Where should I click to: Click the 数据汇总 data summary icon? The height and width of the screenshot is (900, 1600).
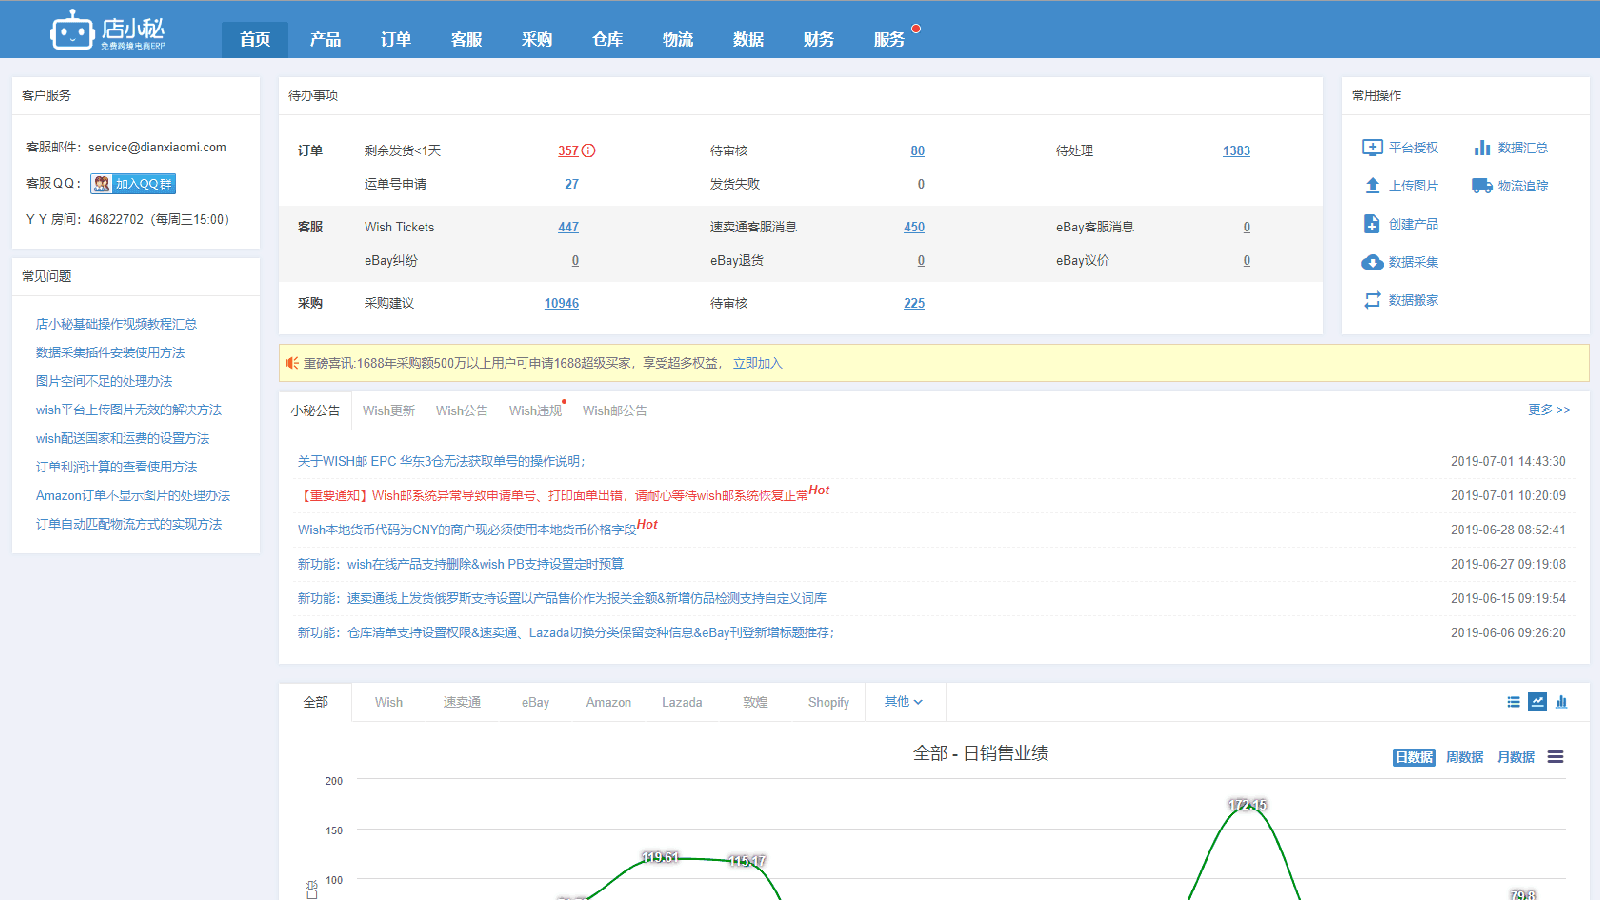click(1483, 147)
